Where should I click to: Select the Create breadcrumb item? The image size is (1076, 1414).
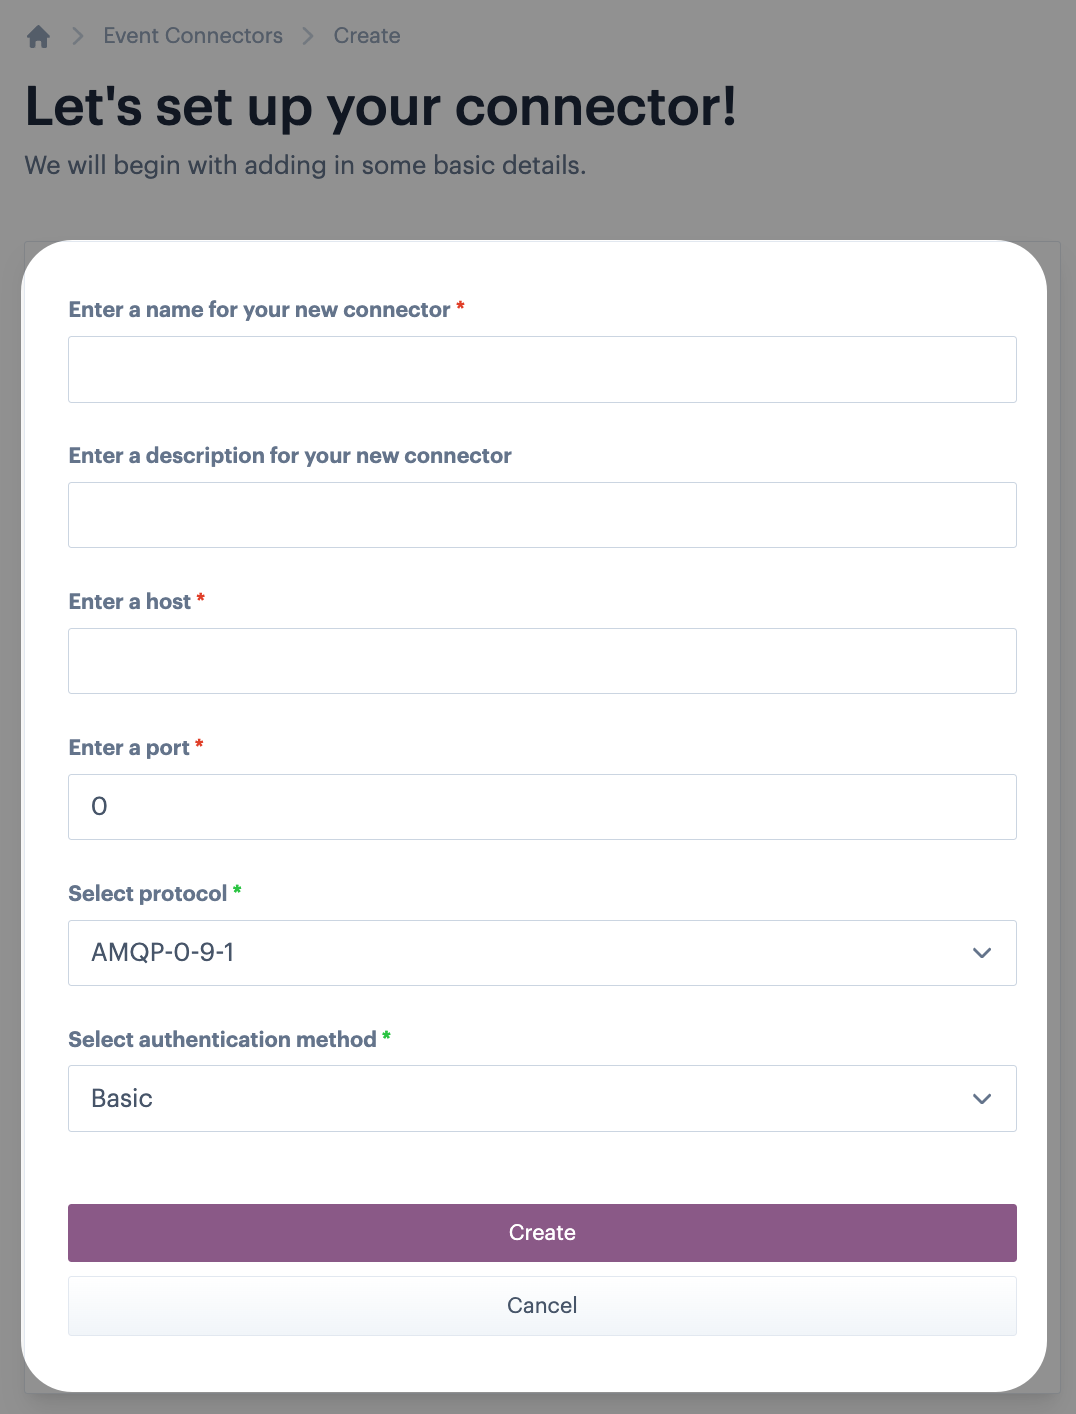pyautogui.click(x=367, y=36)
